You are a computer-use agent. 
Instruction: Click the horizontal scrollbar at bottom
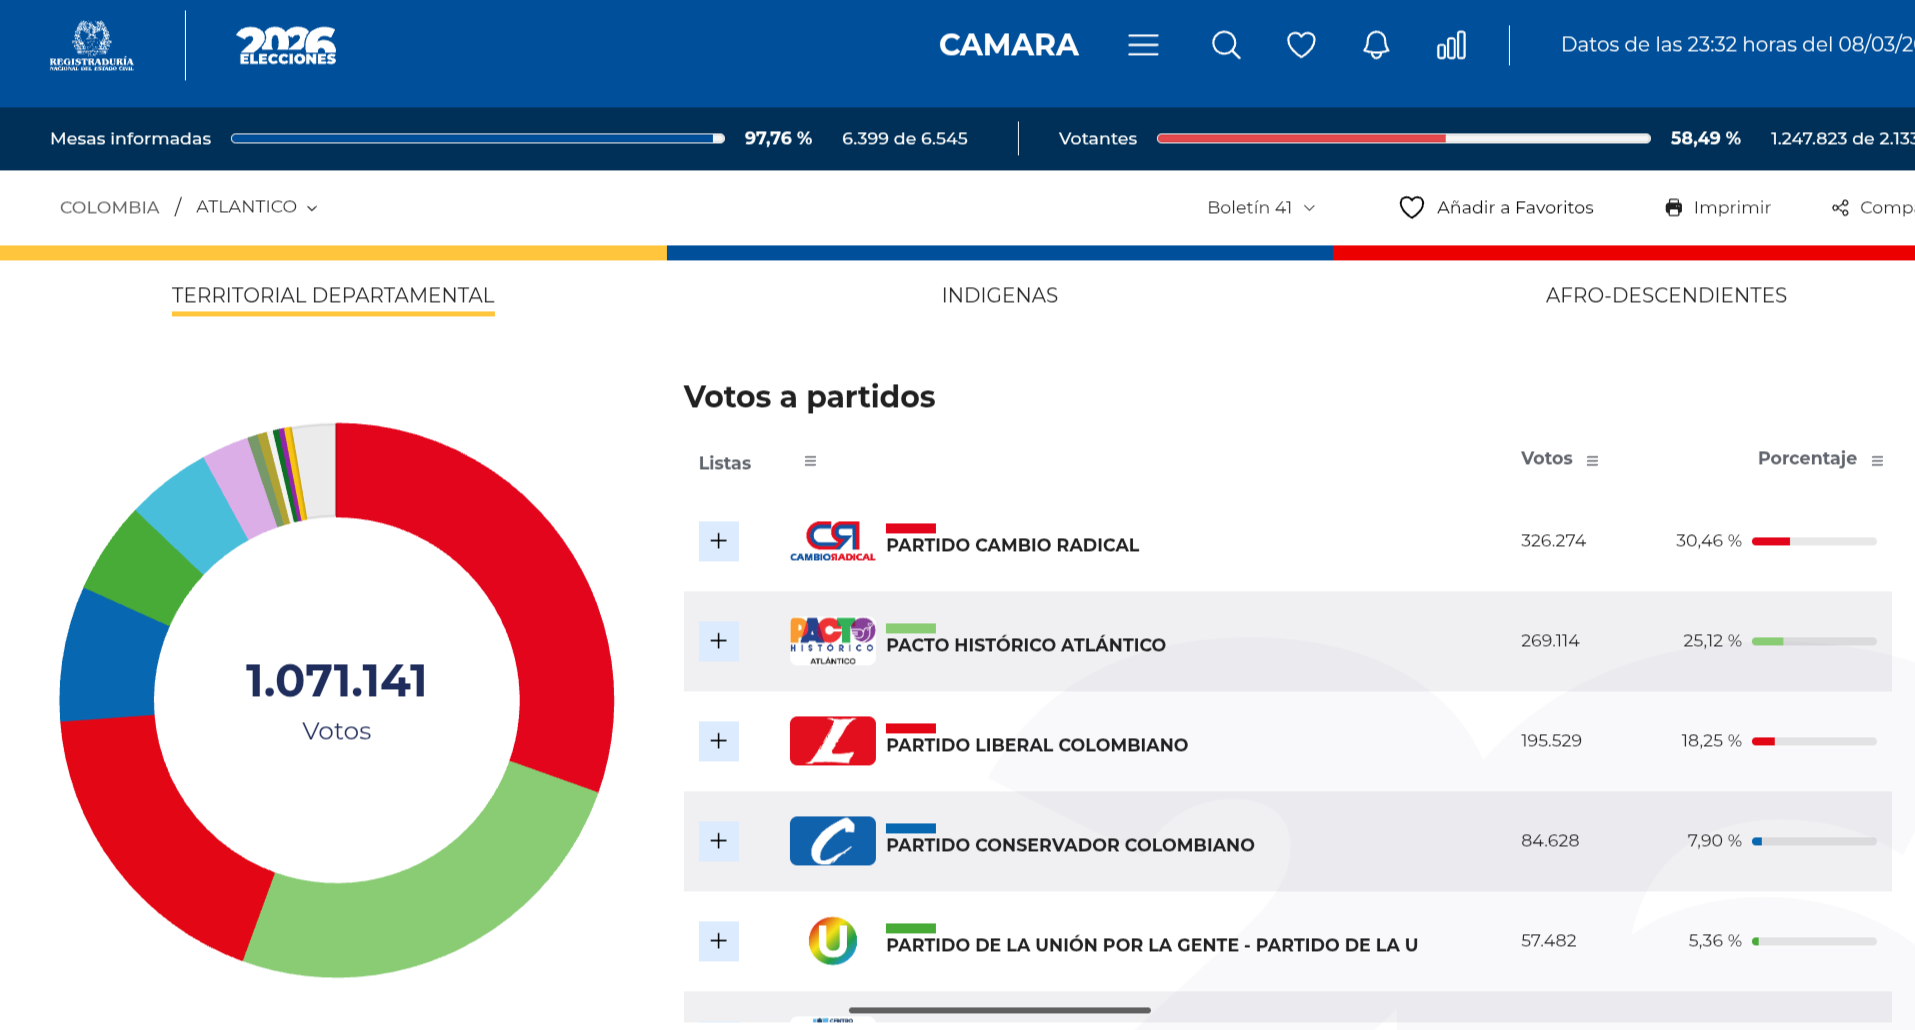coord(1000,1010)
